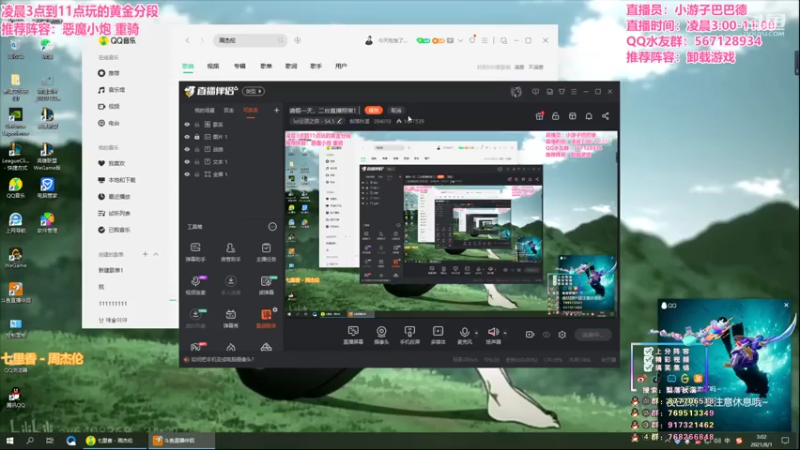This screenshot has width=800, height=450.
Task: Click 取消 button beside stream title
Action: (x=396, y=110)
